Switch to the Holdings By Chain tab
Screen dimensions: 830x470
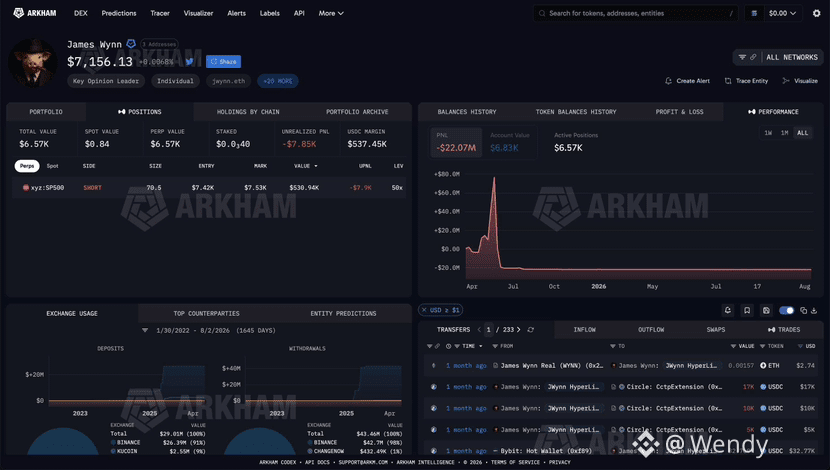pyautogui.click(x=248, y=112)
